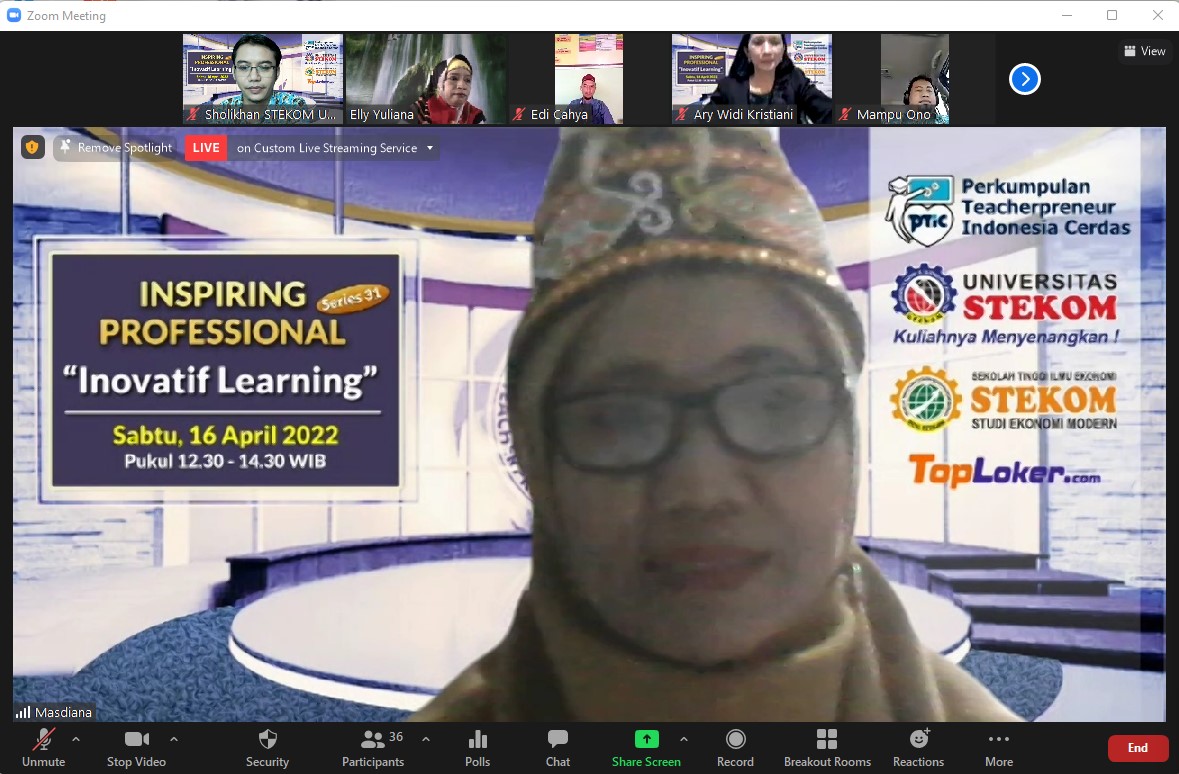This screenshot has height=774, width=1179.
Task: Click the blue next-page arrow in gallery strip
Action: [x=1025, y=79]
